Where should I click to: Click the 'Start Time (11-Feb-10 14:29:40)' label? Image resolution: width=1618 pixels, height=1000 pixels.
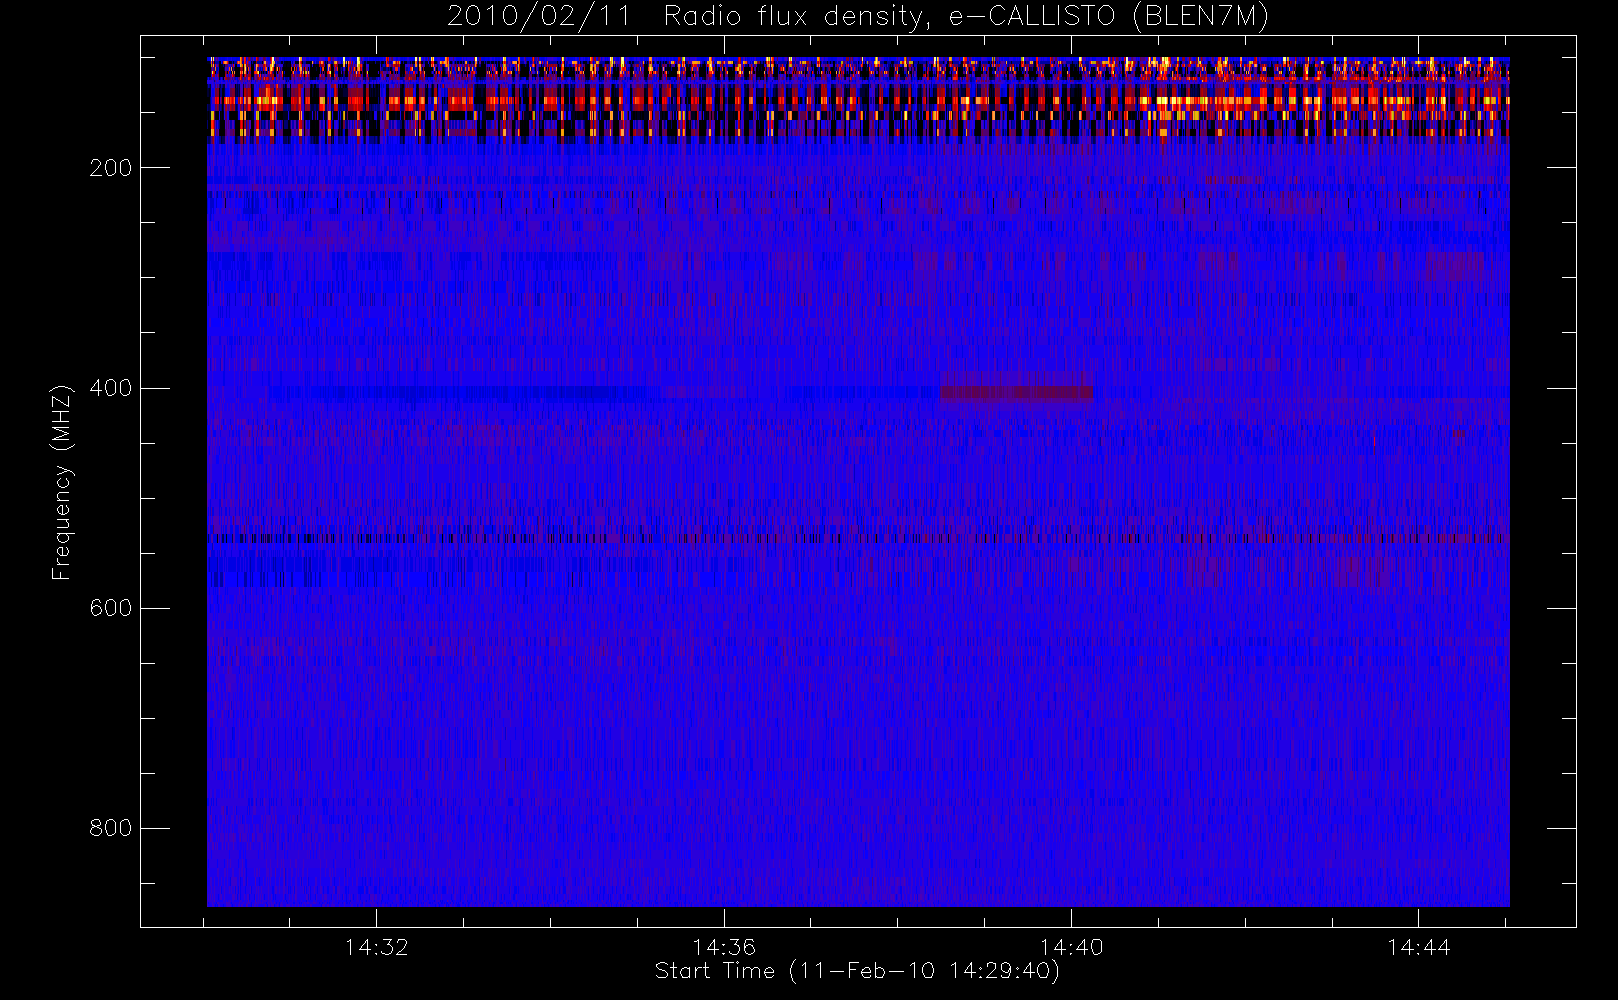pyautogui.click(x=857, y=971)
